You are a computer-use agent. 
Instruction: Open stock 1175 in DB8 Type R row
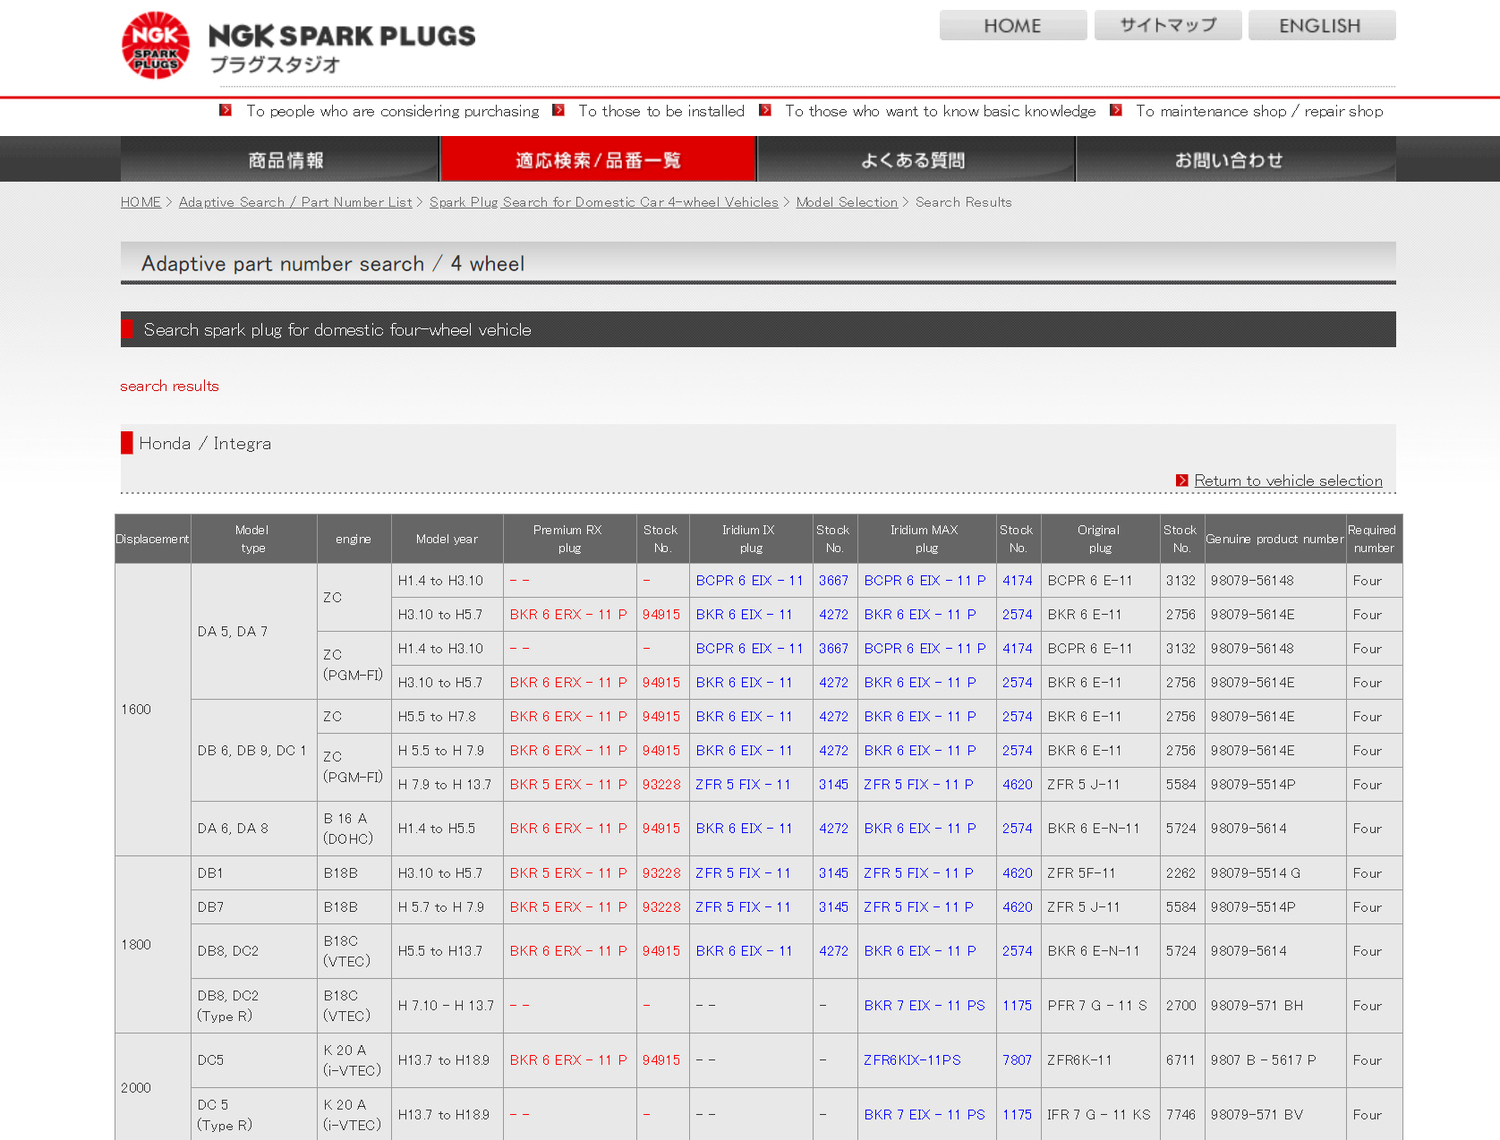point(1017,1006)
